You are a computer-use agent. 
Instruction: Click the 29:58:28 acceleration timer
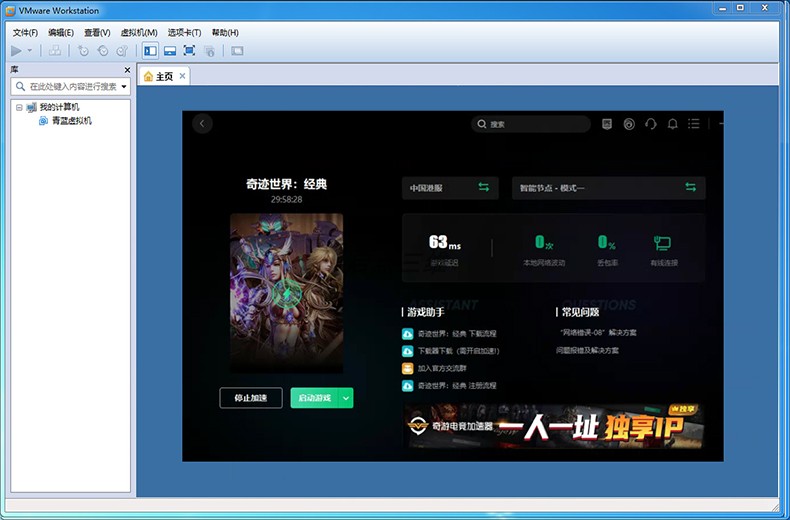286,200
